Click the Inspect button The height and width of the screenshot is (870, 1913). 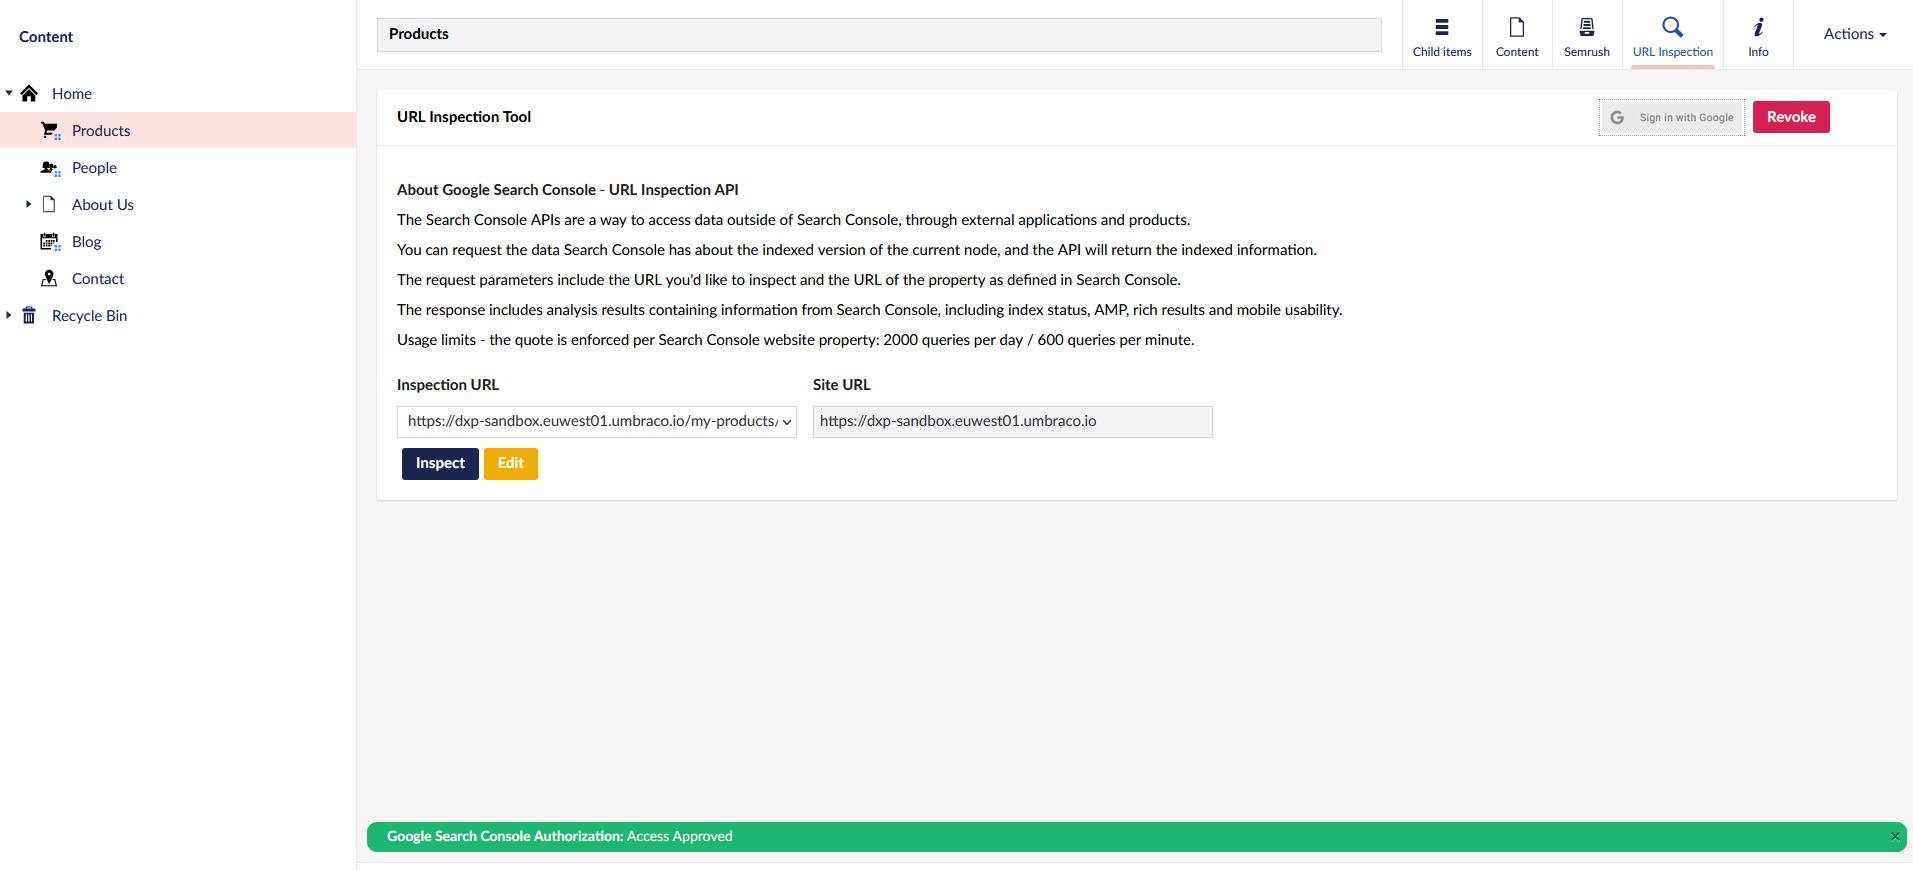coord(440,464)
